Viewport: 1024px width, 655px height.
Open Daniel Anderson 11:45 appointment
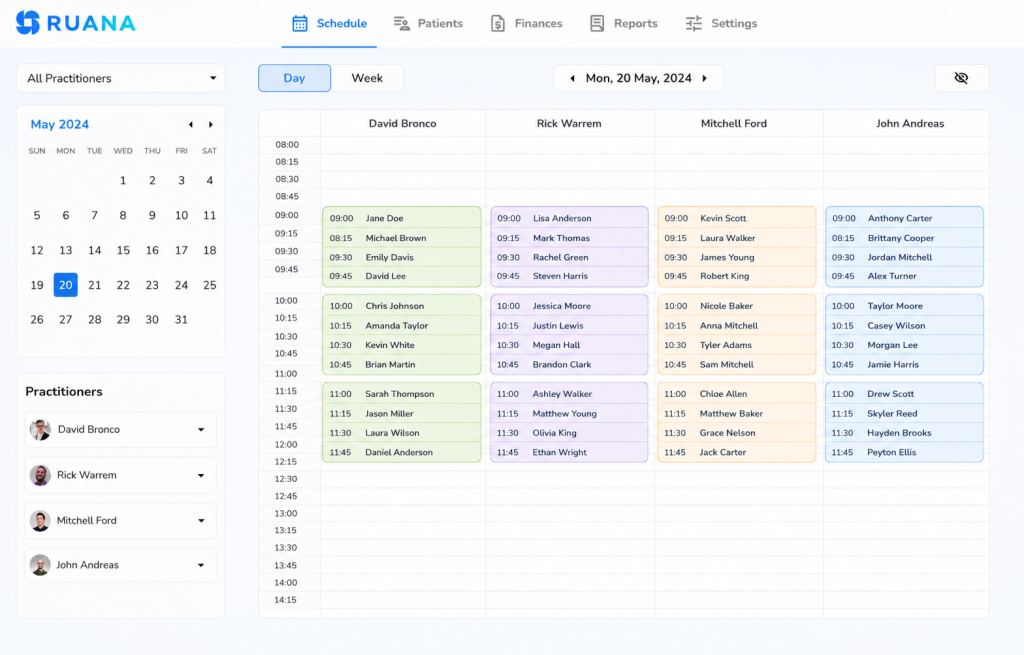click(402, 452)
